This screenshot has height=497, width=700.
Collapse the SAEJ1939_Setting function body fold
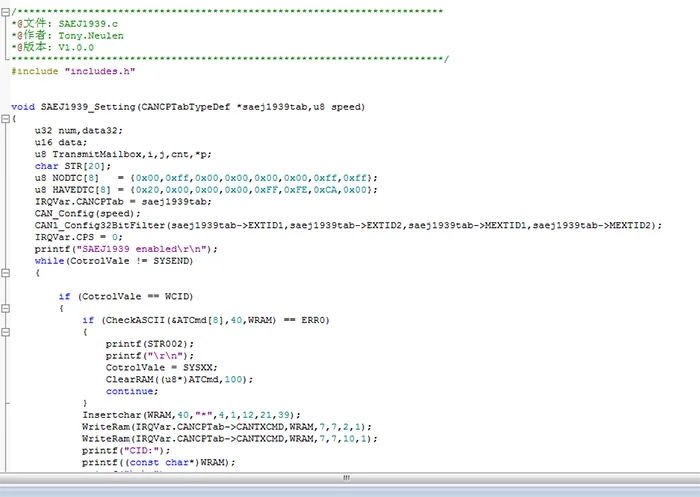click(x=5, y=119)
